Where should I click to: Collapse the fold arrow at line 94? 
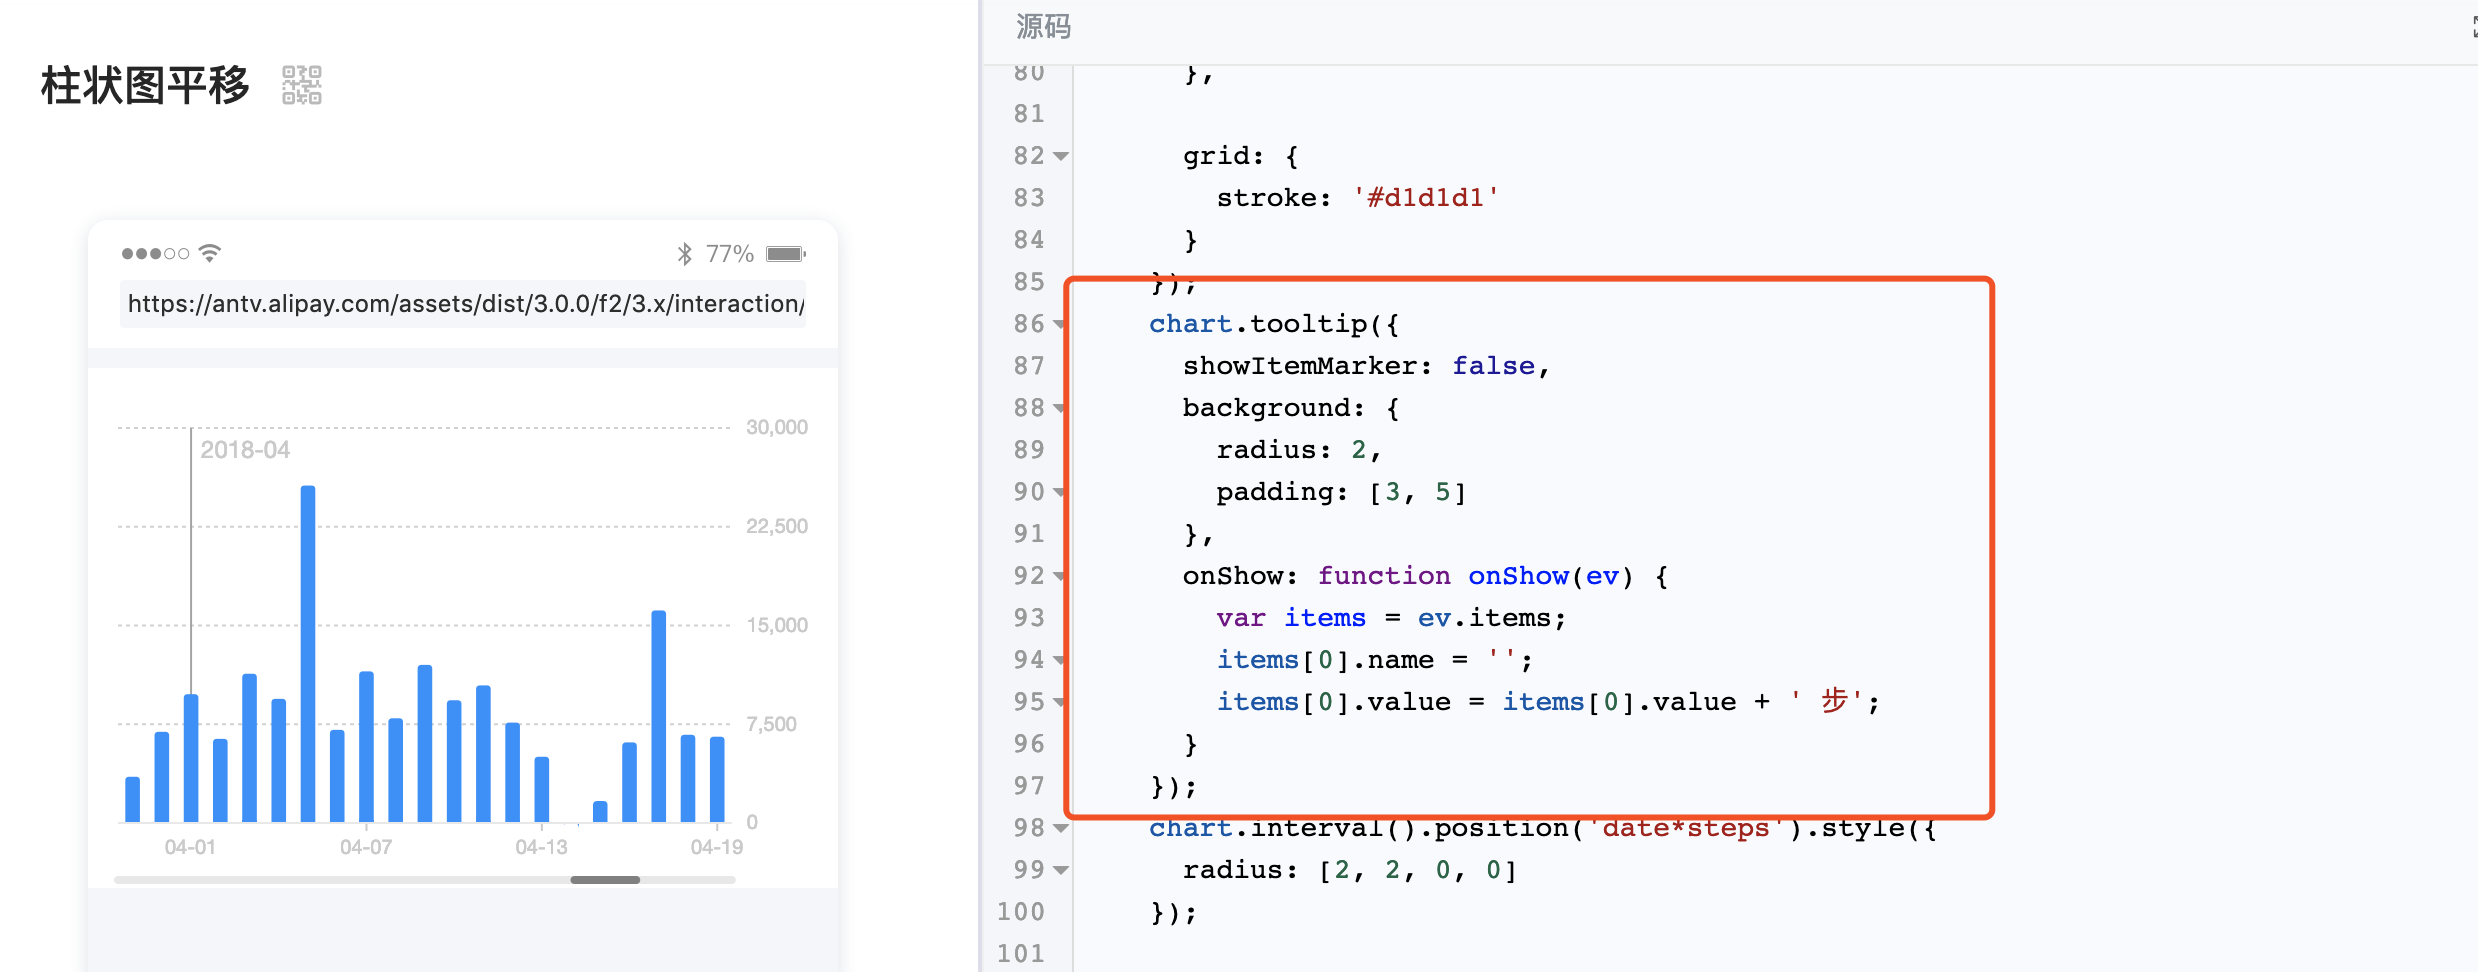point(1060,659)
